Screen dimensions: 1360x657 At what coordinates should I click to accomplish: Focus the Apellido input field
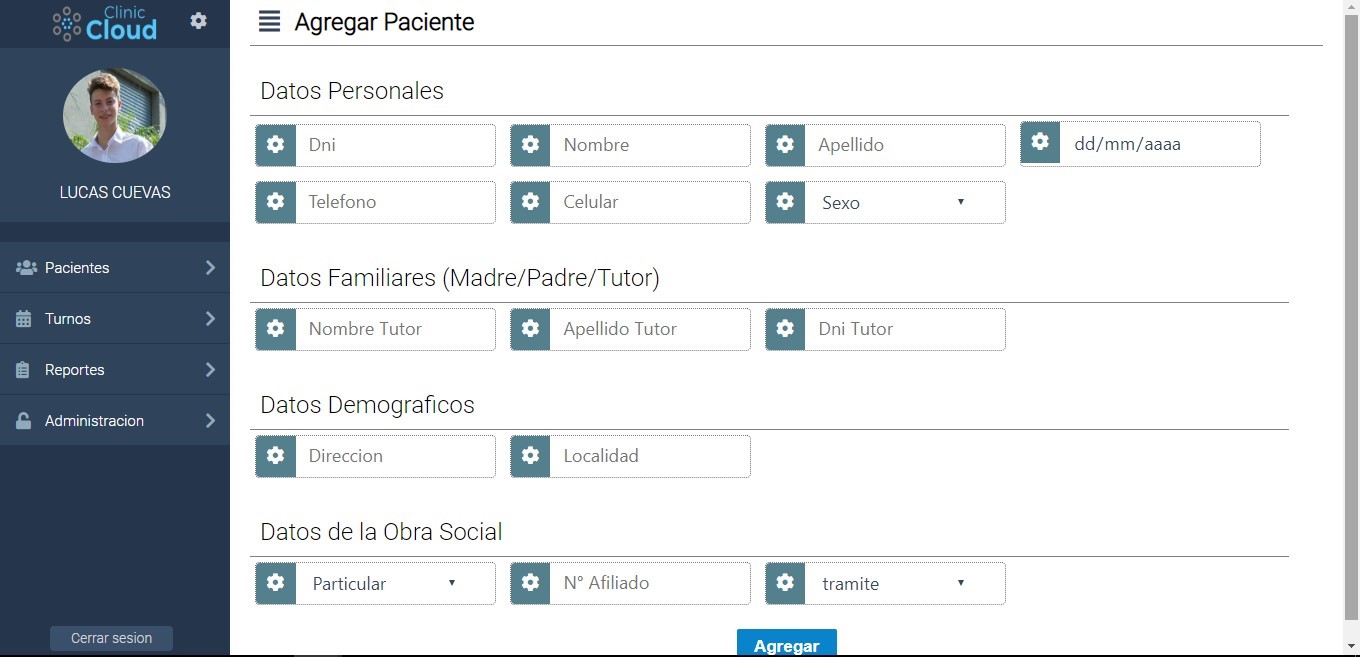point(905,145)
